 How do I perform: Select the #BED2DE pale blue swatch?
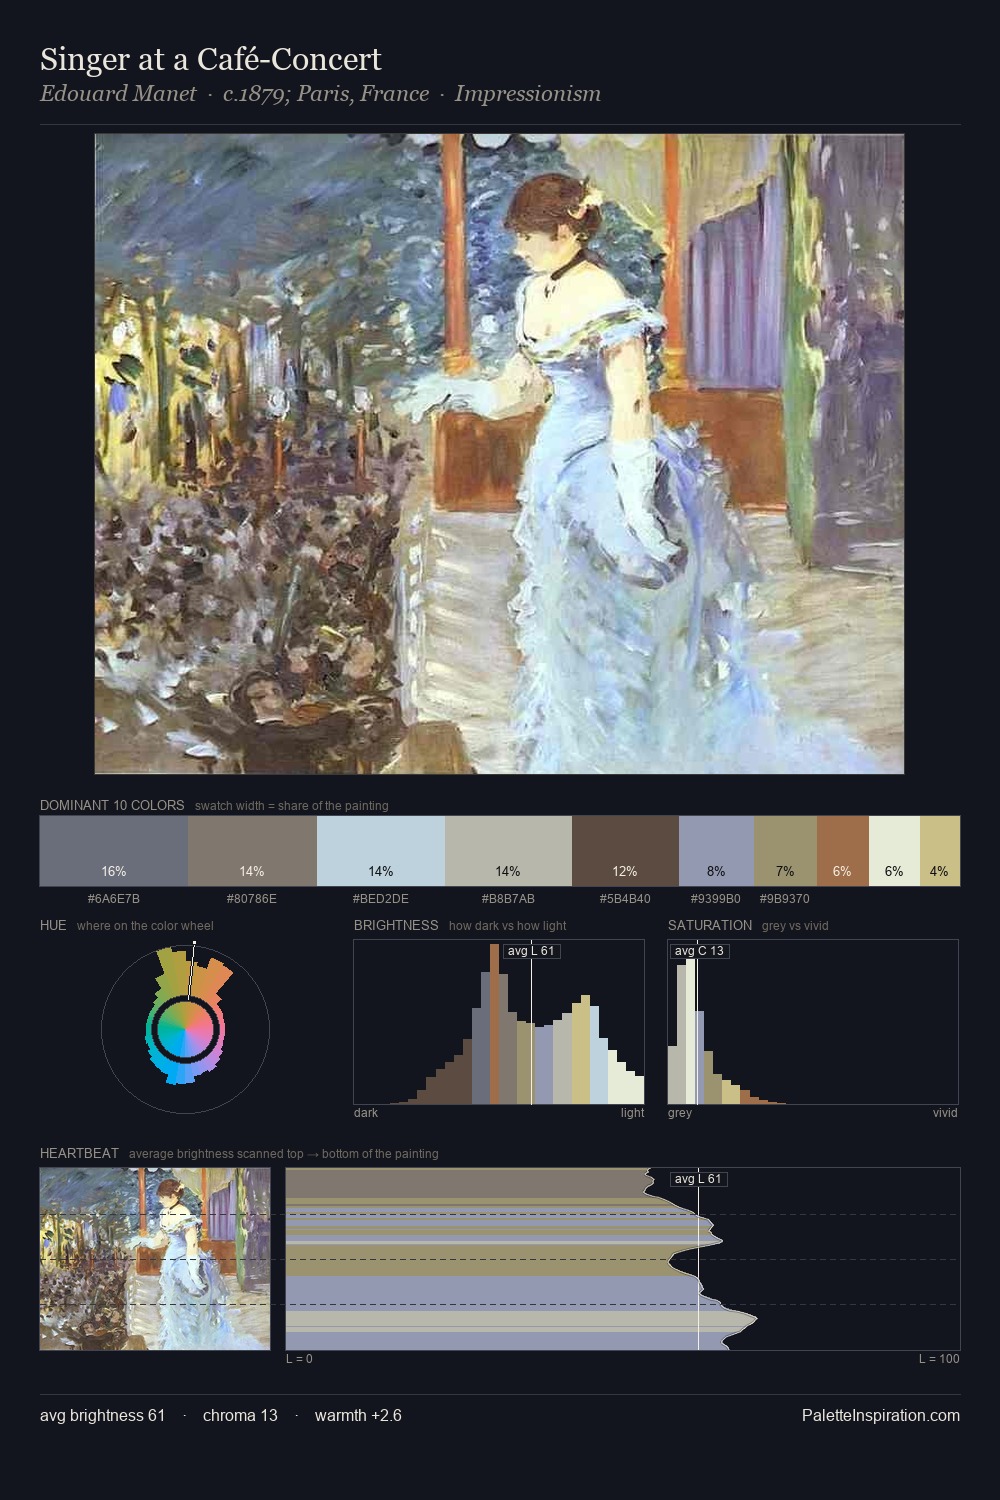381,851
